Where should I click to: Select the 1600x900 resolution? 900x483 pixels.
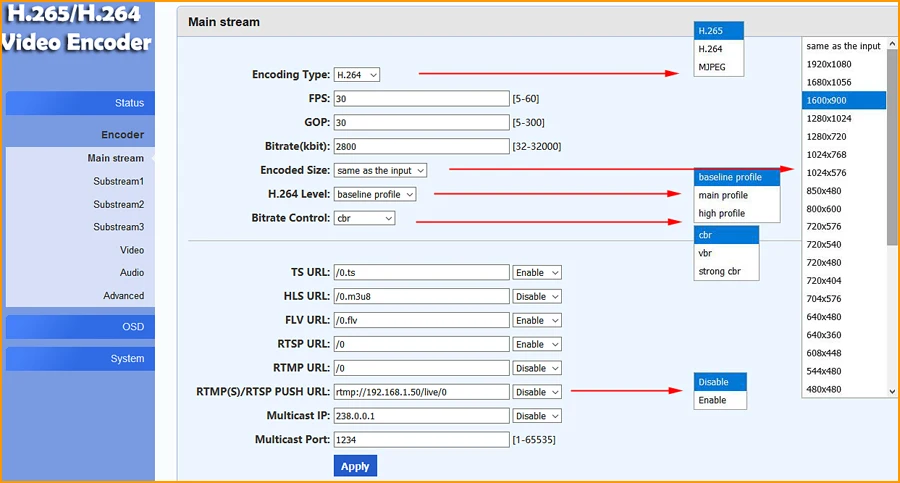click(x=844, y=101)
